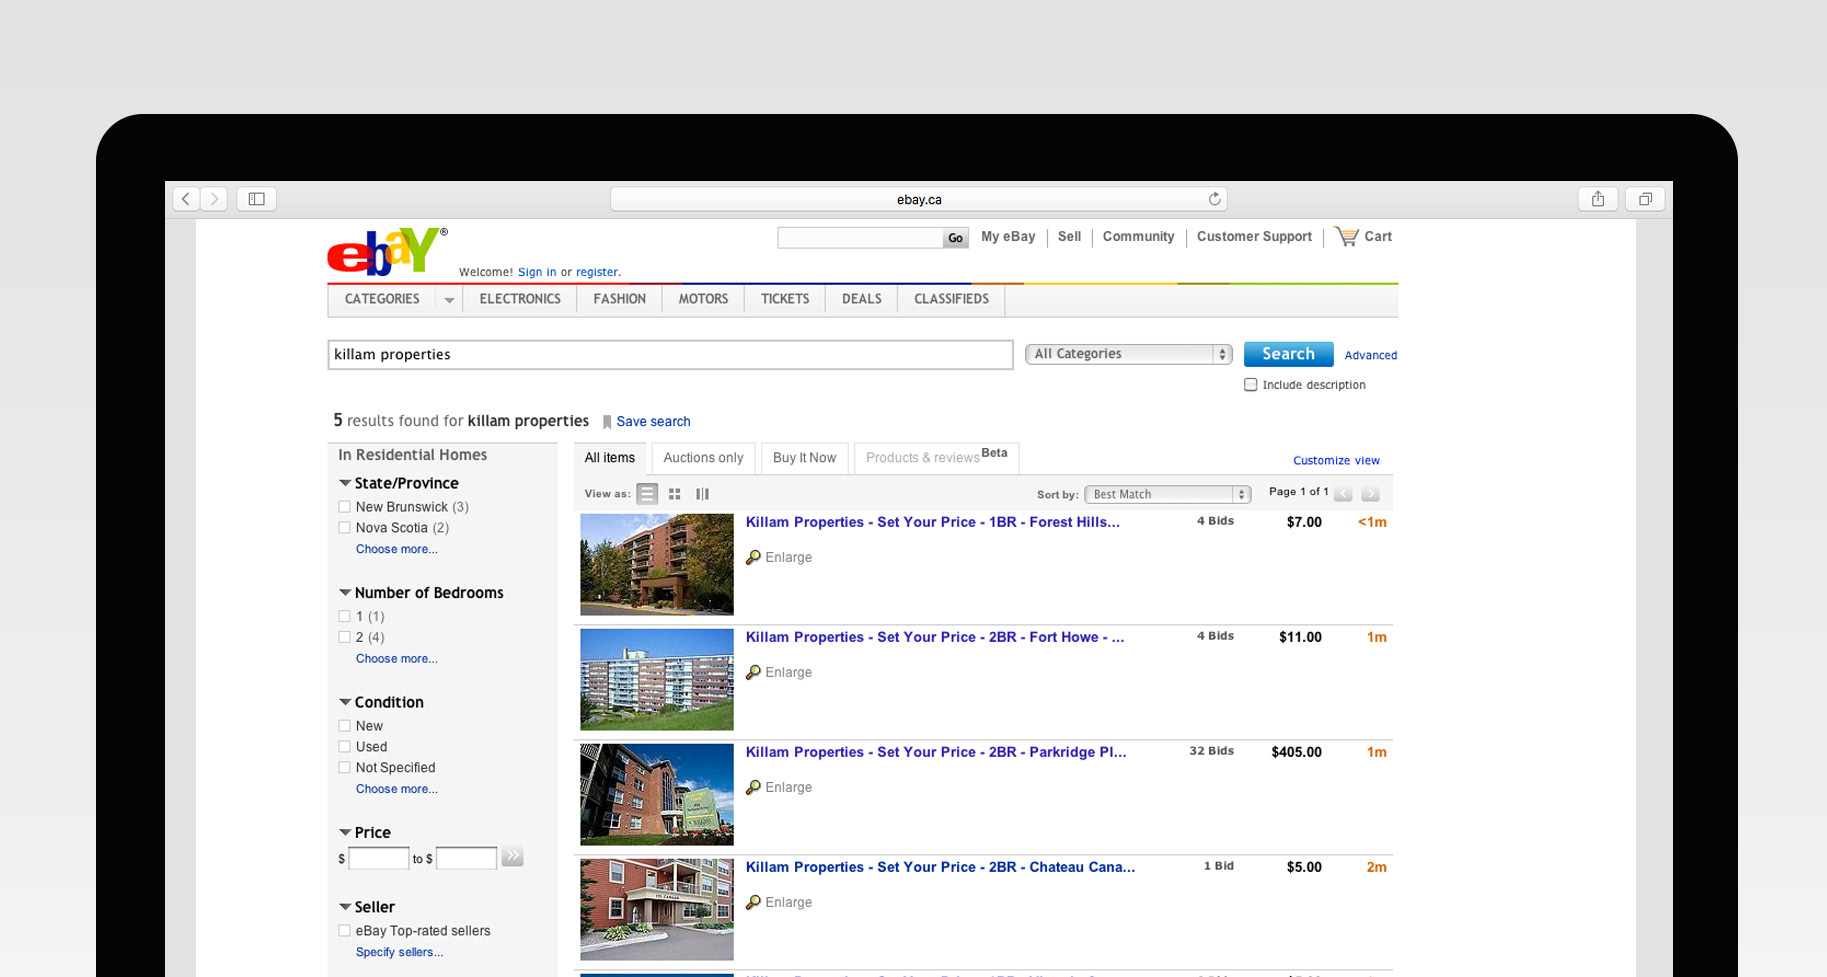This screenshot has height=977, width=1827.
Task: Click the blue Search button
Action: (1288, 354)
